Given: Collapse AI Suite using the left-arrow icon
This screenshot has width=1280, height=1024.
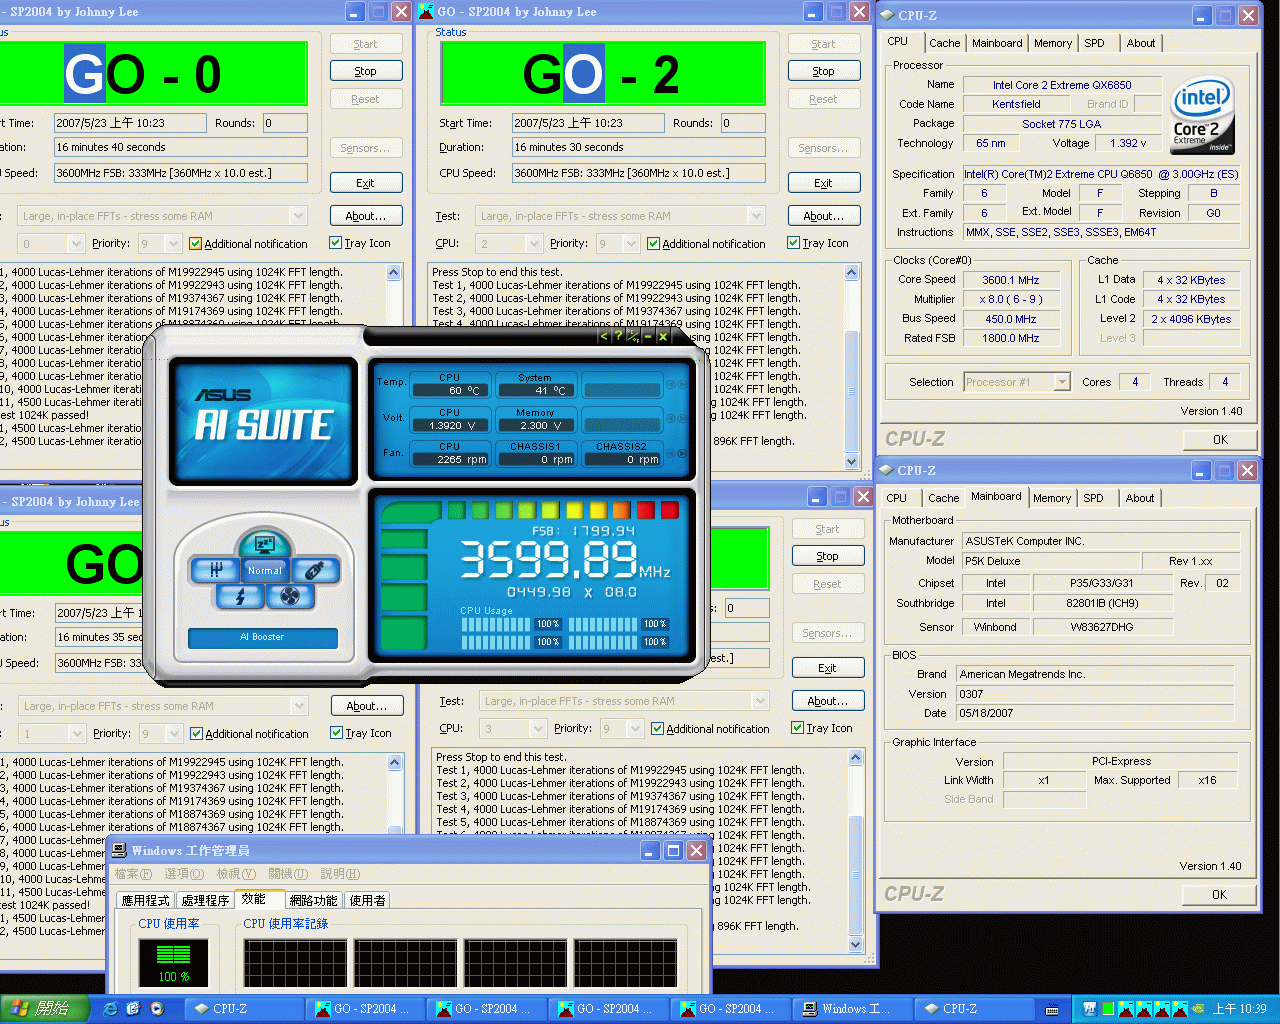Looking at the screenshot, I should point(604,338).
